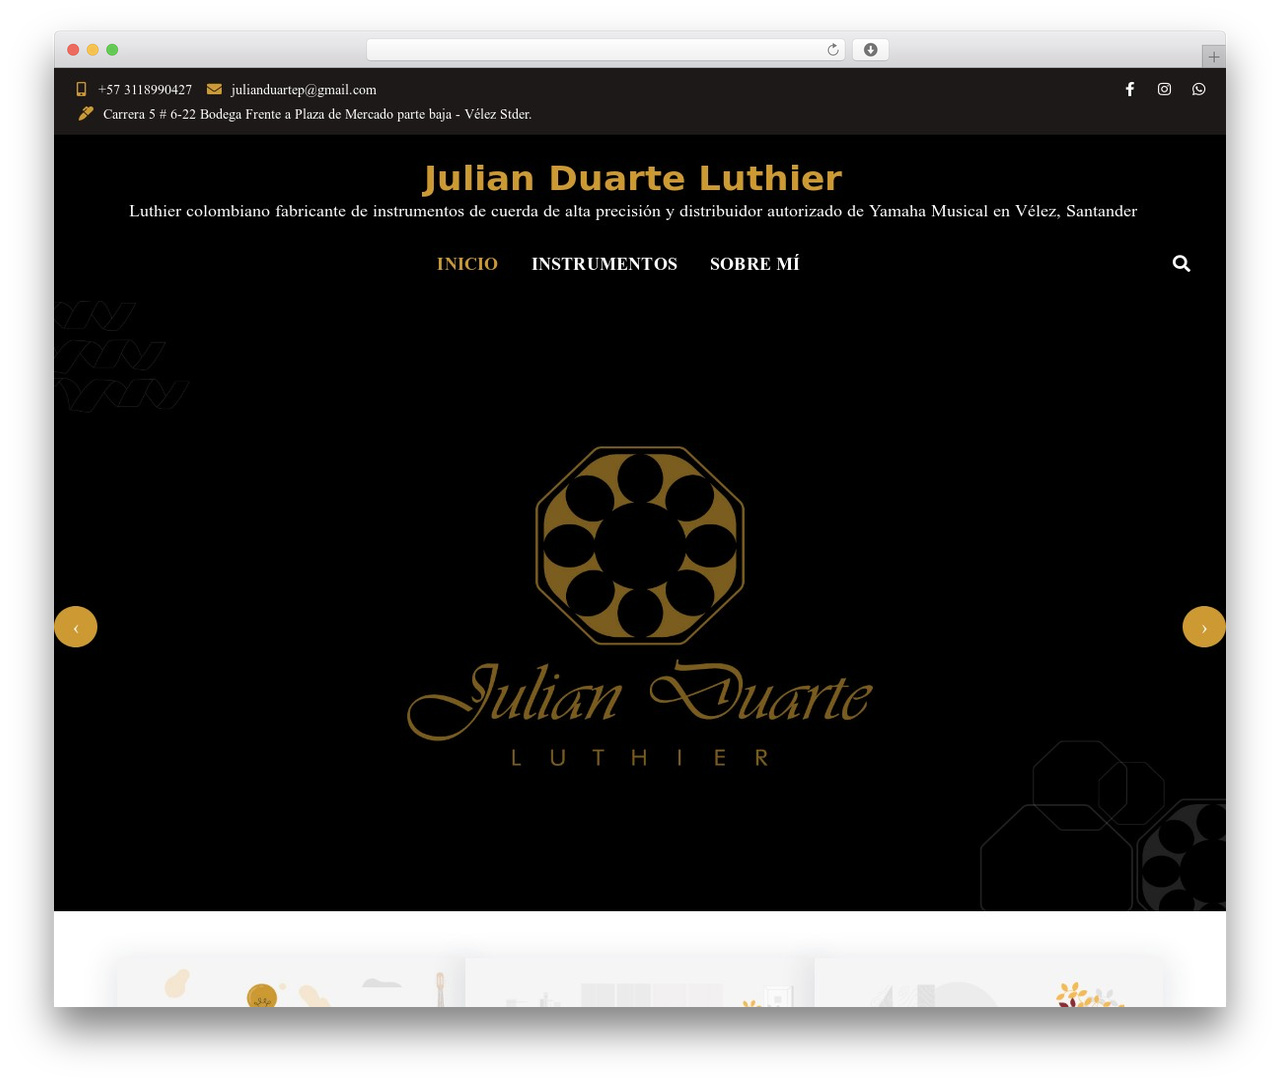Open a new browser tab
This screenshot has height=1084, width=1280.
1213,57
